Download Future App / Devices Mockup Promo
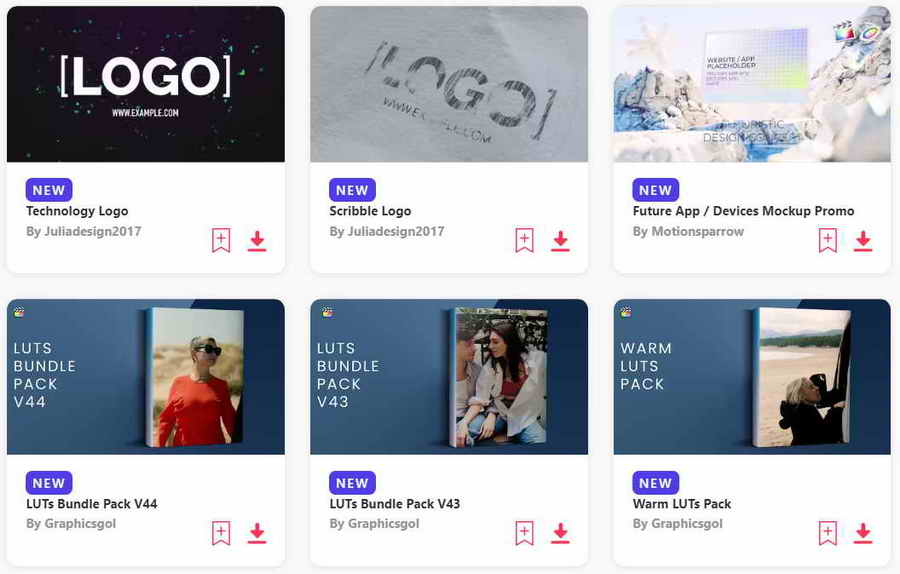Viewport: 900px width, 574px height. click(x=863, y=241)
